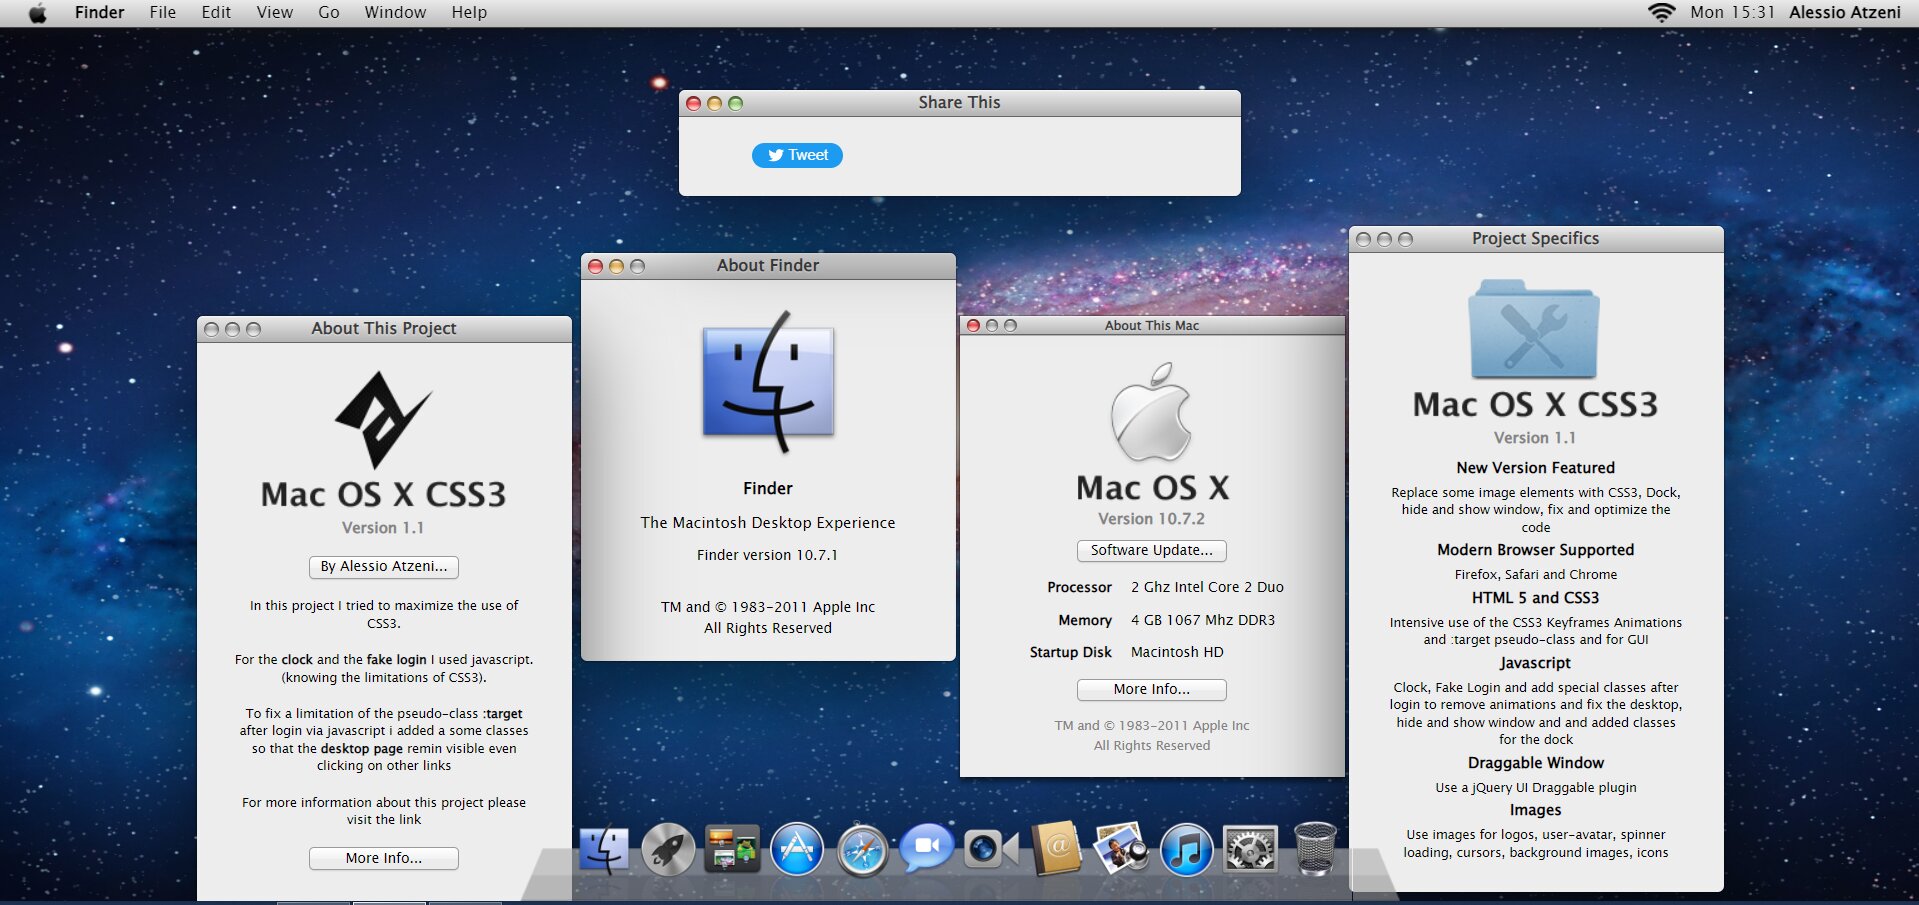Viewport: 1919px width, 905px height.
Task: Click "2 Ghz Intel Core 2 Duo" value
Action: (x=1207, y=587)
